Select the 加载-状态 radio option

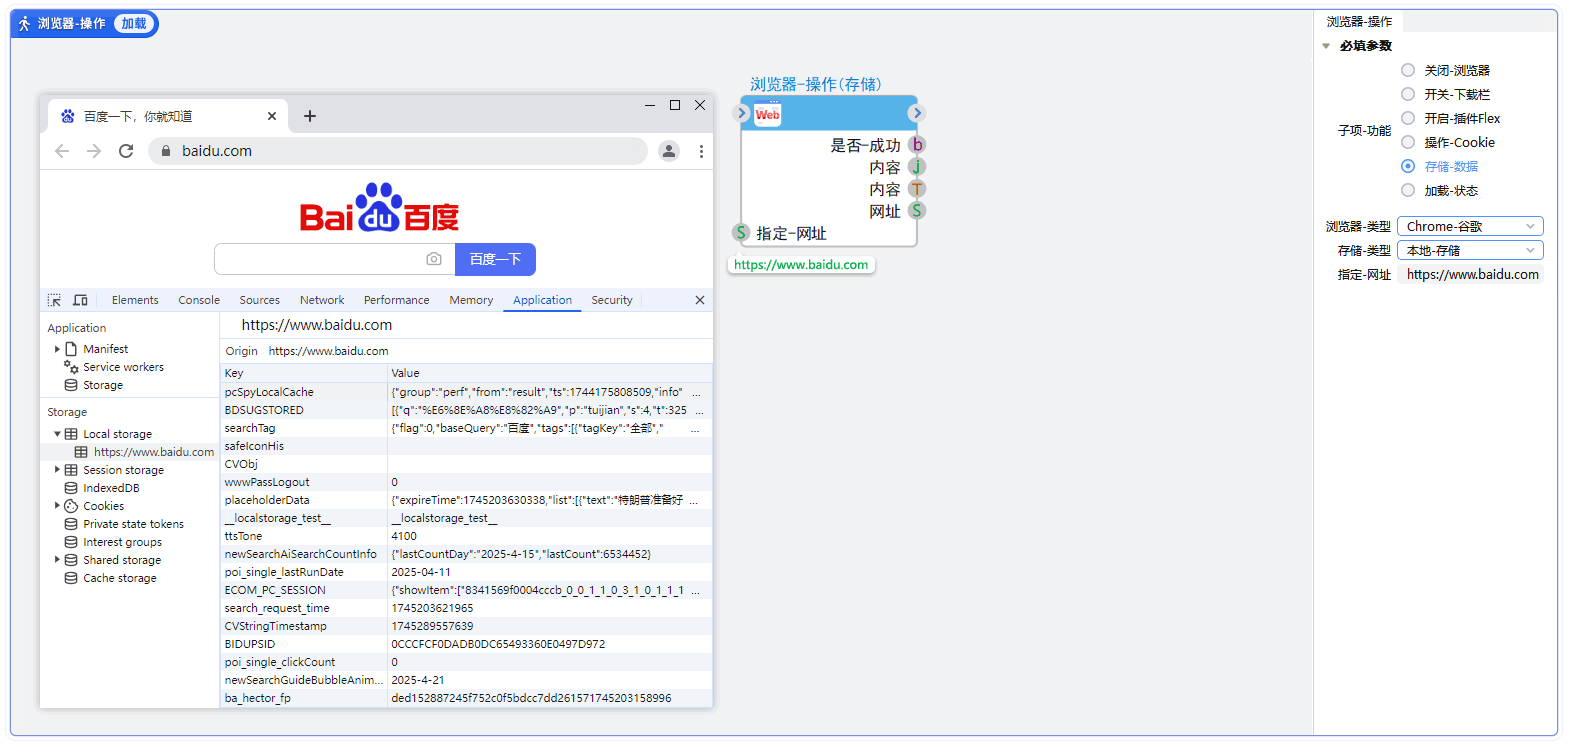pyautogui.click(x=1408, y=190)
